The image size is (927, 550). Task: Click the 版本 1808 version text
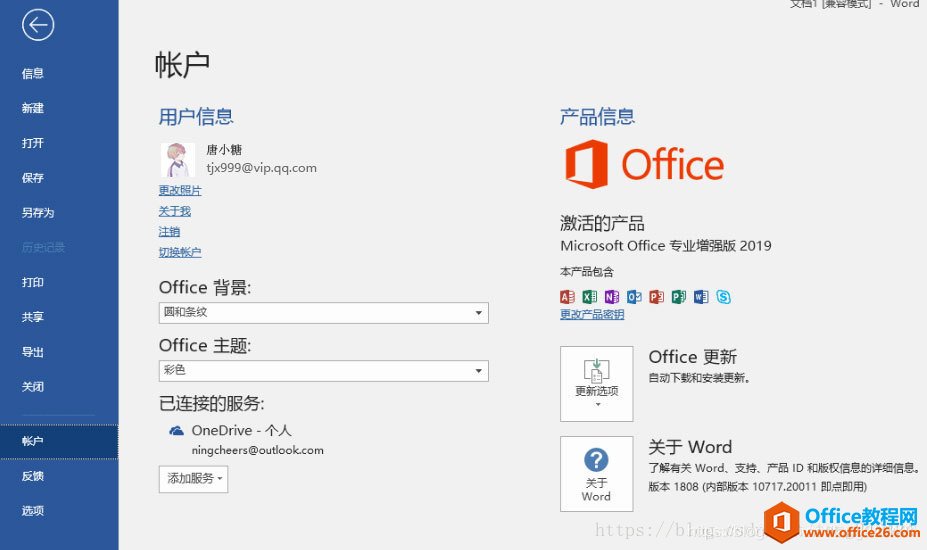tap(757, 487)
